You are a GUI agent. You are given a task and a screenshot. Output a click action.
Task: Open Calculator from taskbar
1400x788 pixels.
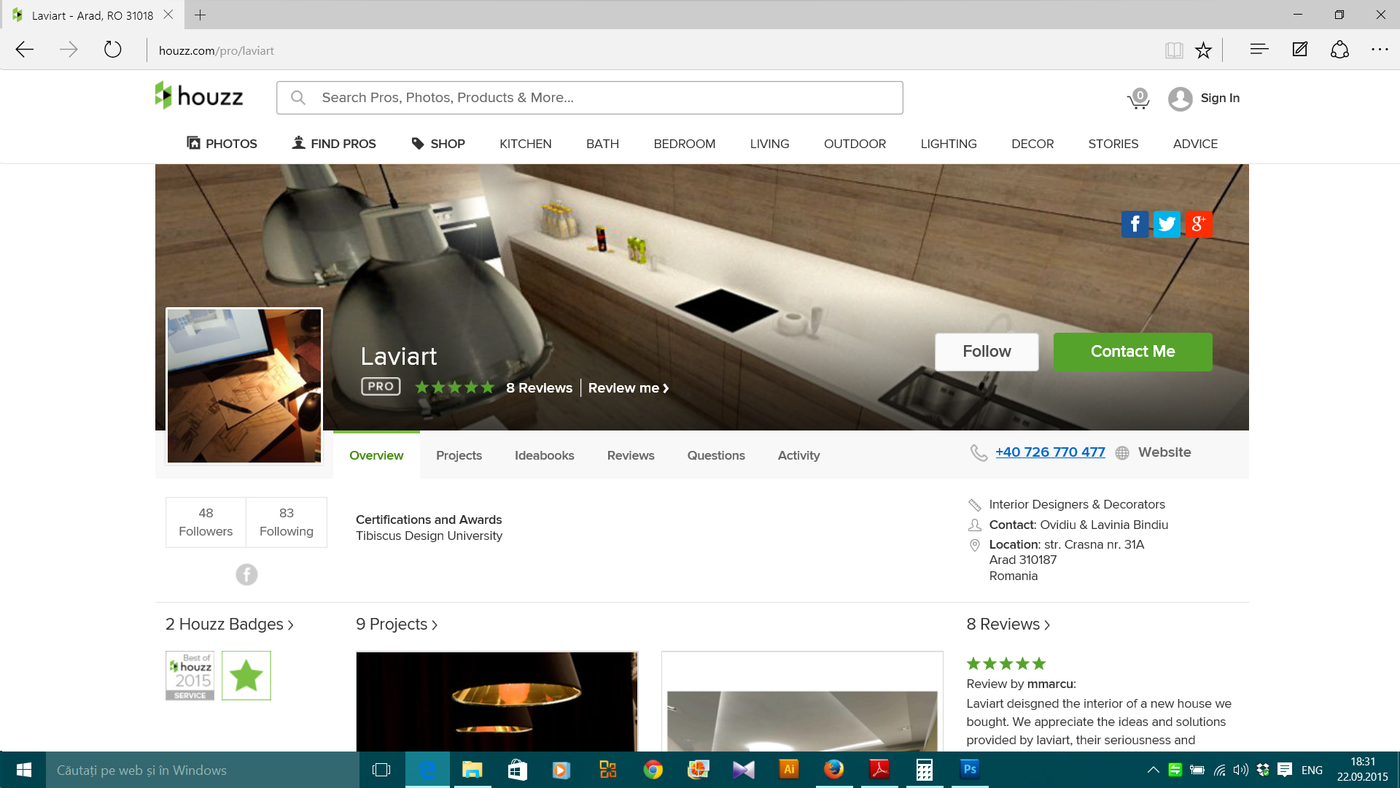tap(924, 770)
